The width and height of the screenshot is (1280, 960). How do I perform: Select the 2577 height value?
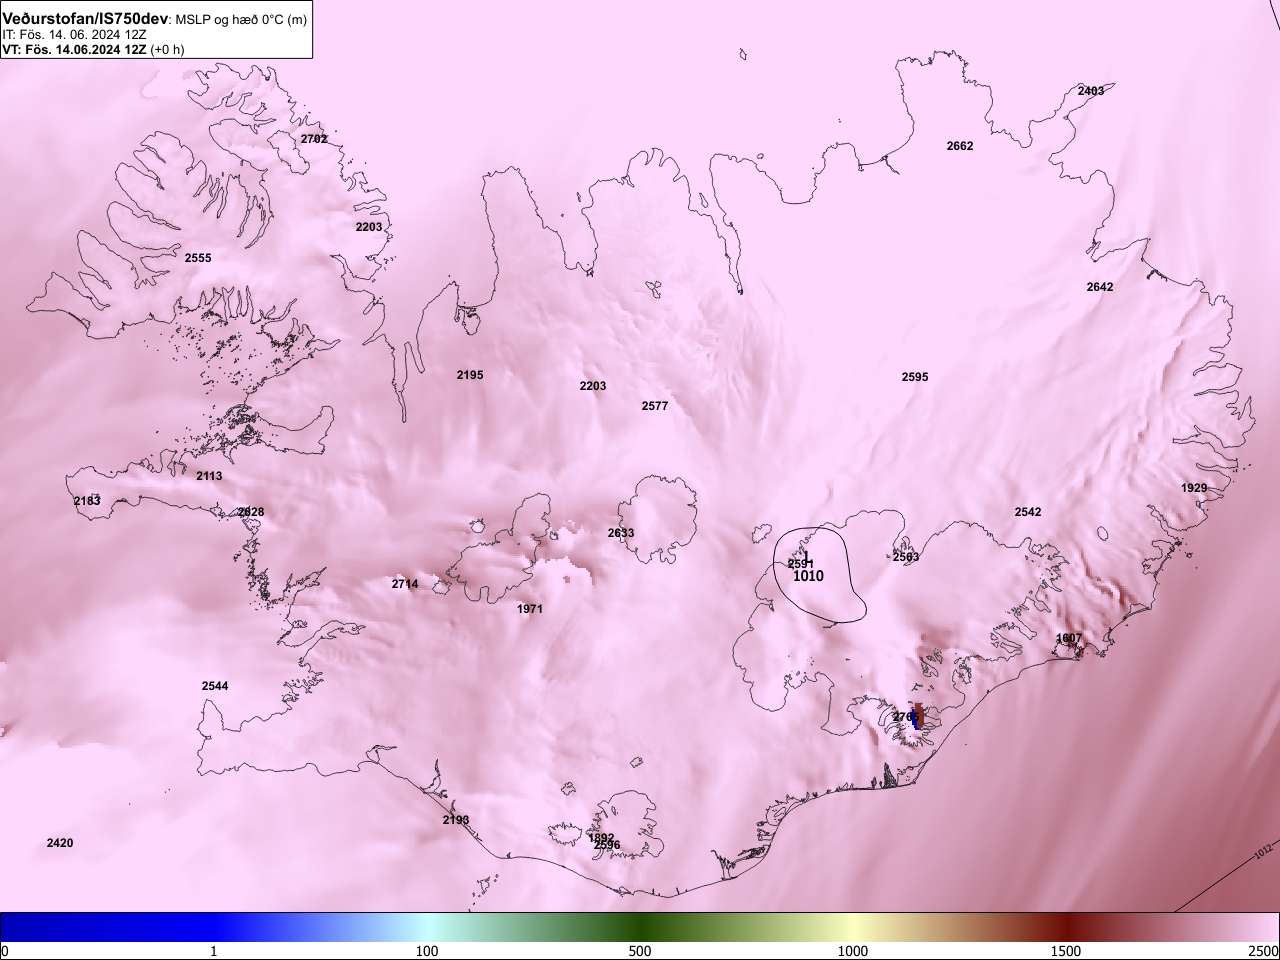tap(655, 406)
